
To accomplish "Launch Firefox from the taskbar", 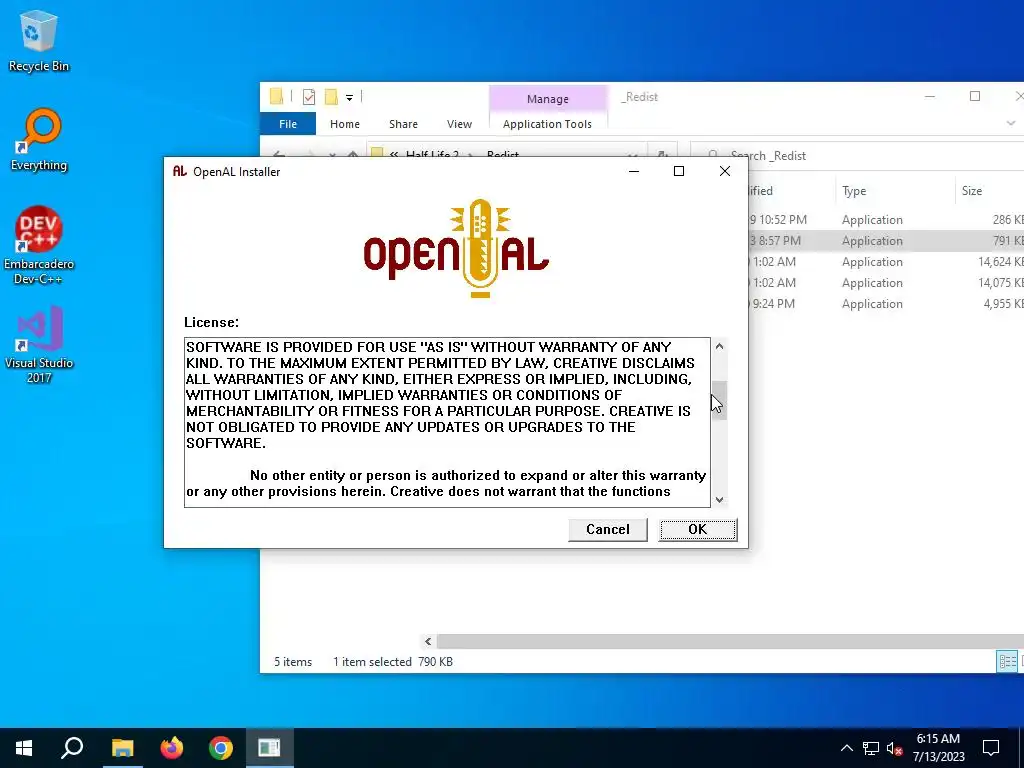I will point(172,748).
